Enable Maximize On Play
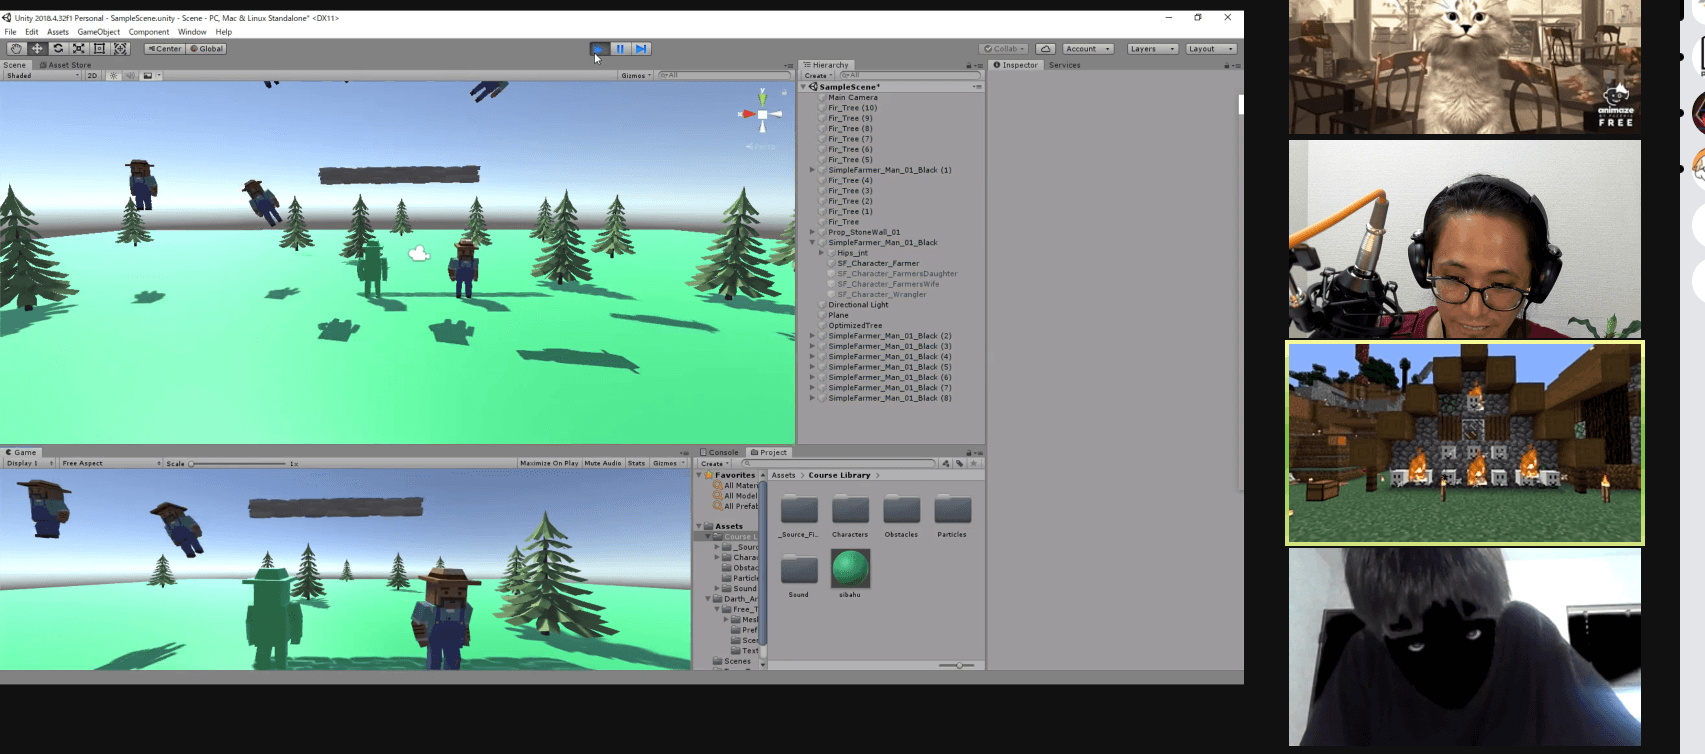 coord(549,464)
